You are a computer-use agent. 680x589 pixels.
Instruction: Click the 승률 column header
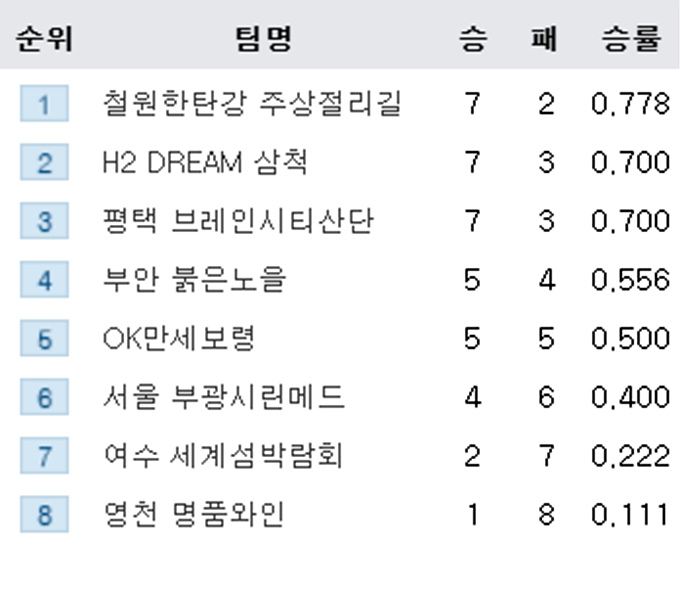coord(631,39)
